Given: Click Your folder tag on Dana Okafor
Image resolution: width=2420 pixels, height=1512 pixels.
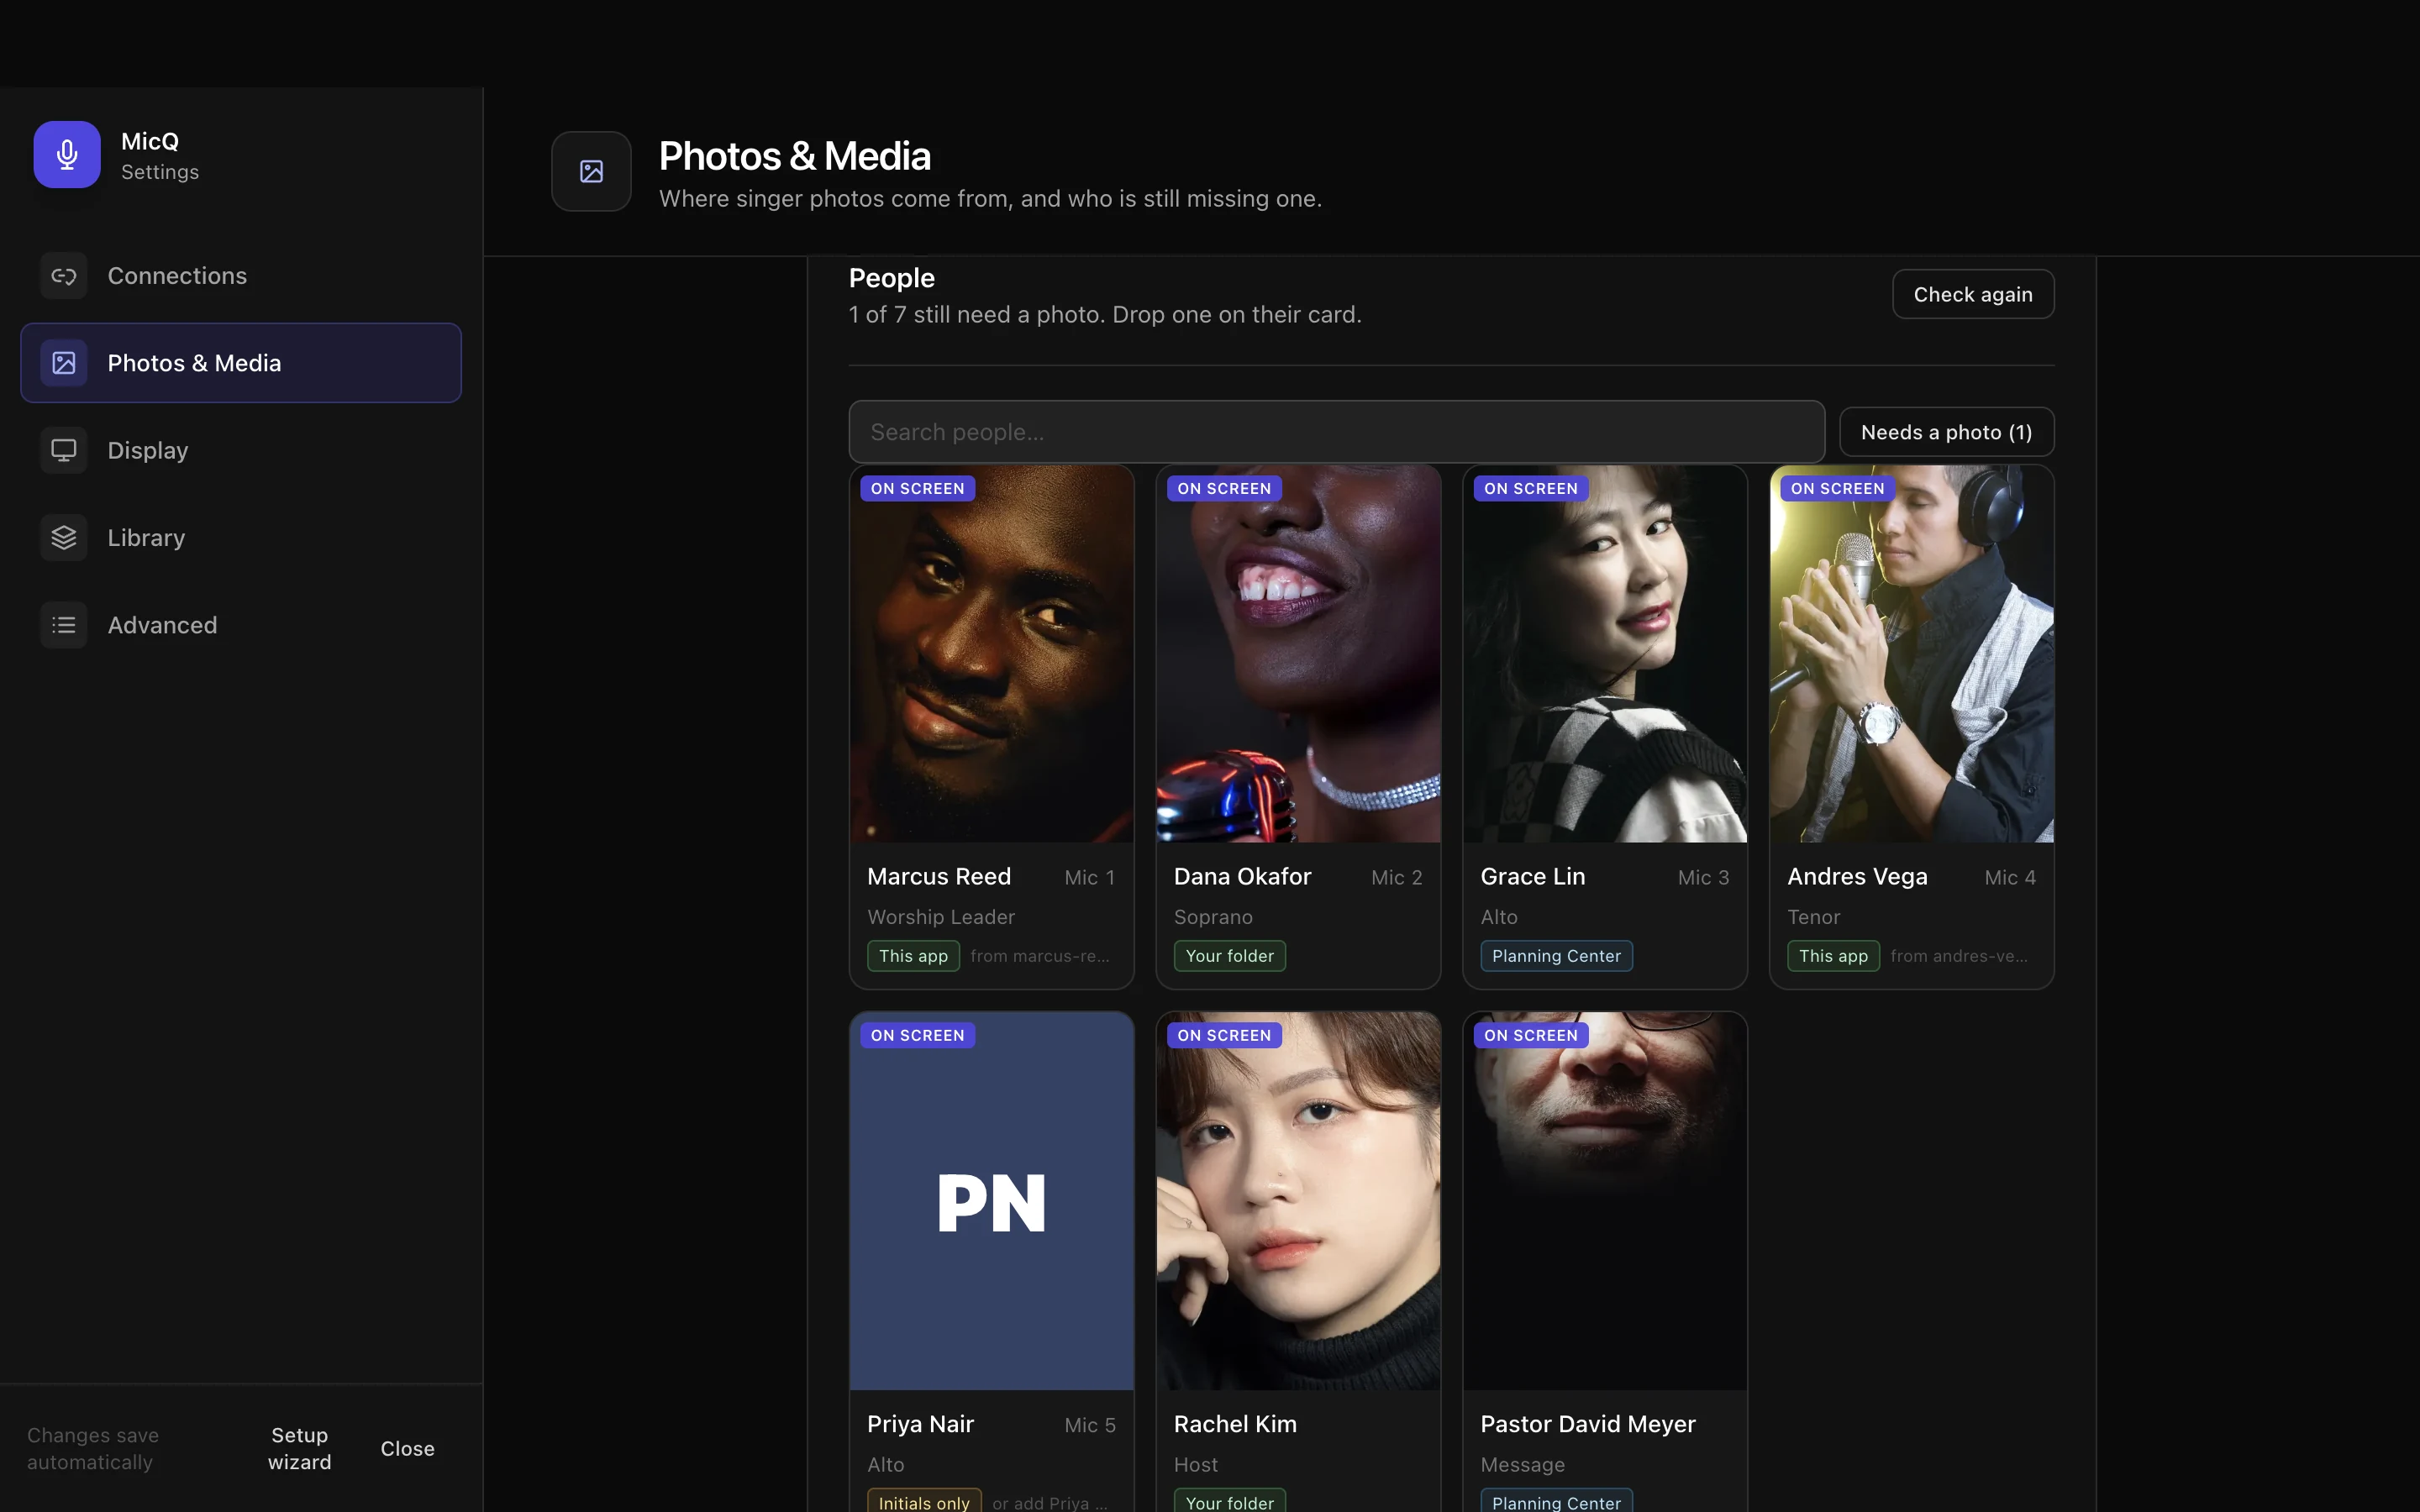Looking at the screenshot, I should (1230, 956).
